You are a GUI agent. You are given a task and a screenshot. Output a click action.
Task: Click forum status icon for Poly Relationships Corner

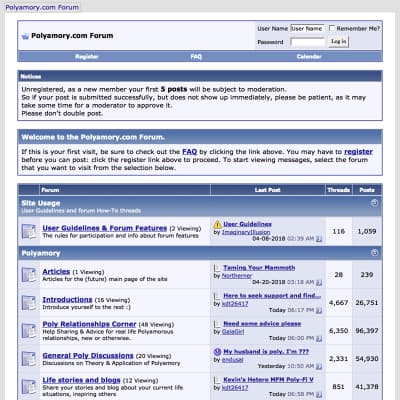[29, 331]
